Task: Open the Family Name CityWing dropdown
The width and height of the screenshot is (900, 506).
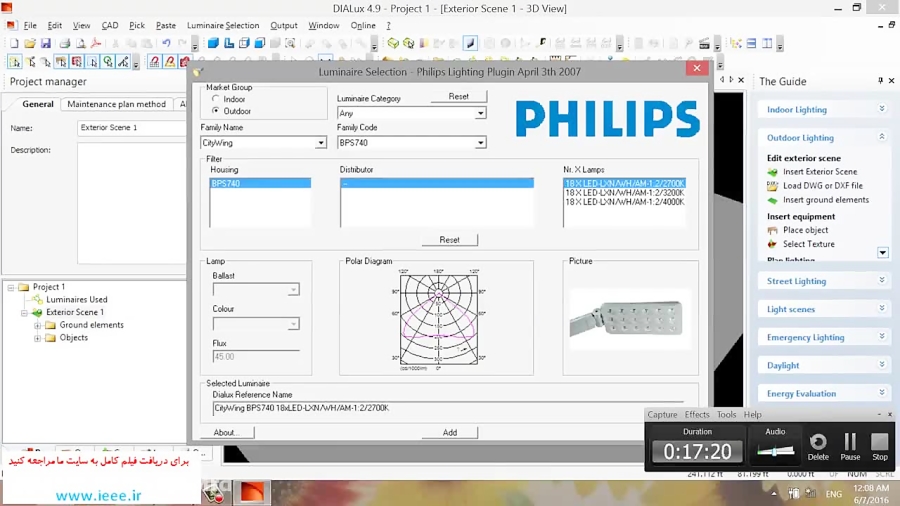Action: [321, 143]
